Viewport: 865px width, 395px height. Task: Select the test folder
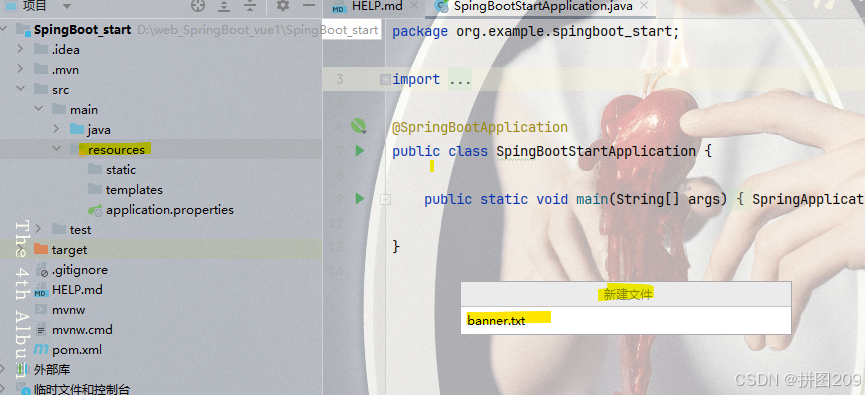81,229
